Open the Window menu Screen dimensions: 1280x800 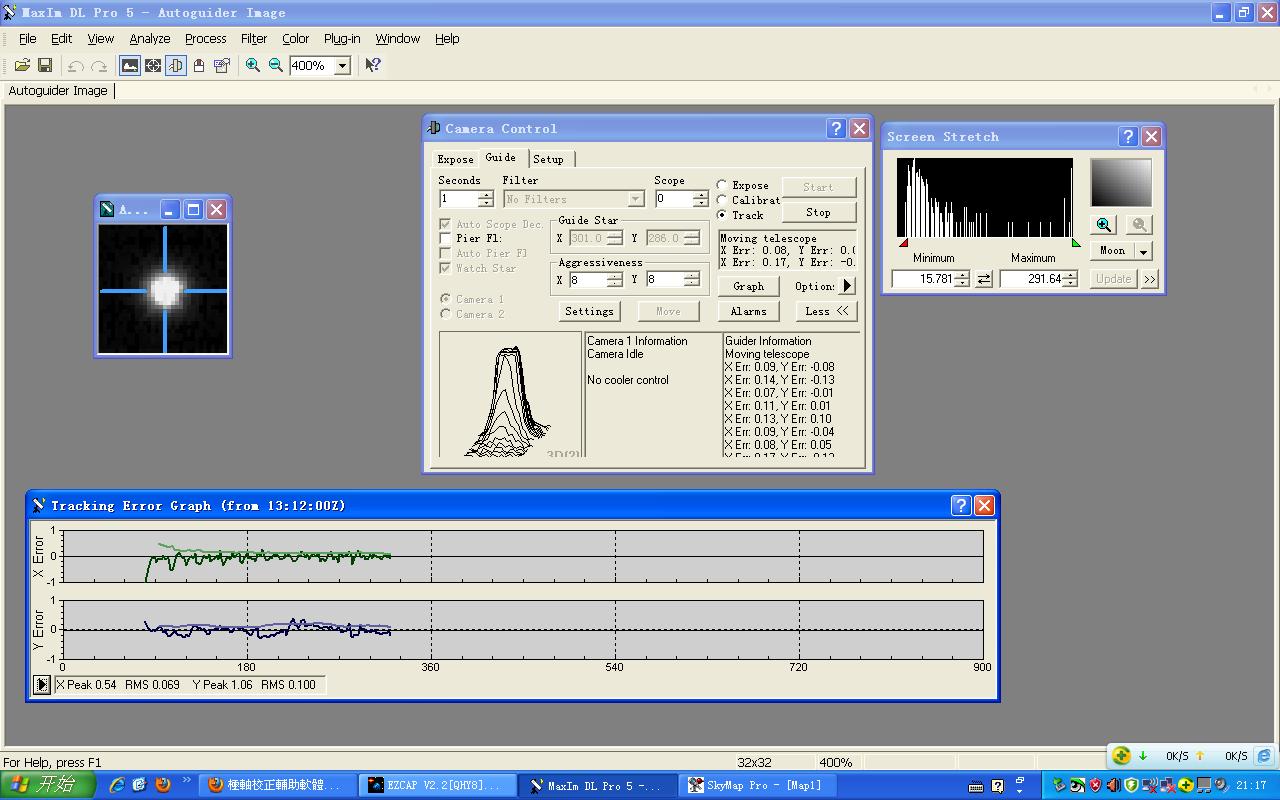click(397, 38)
